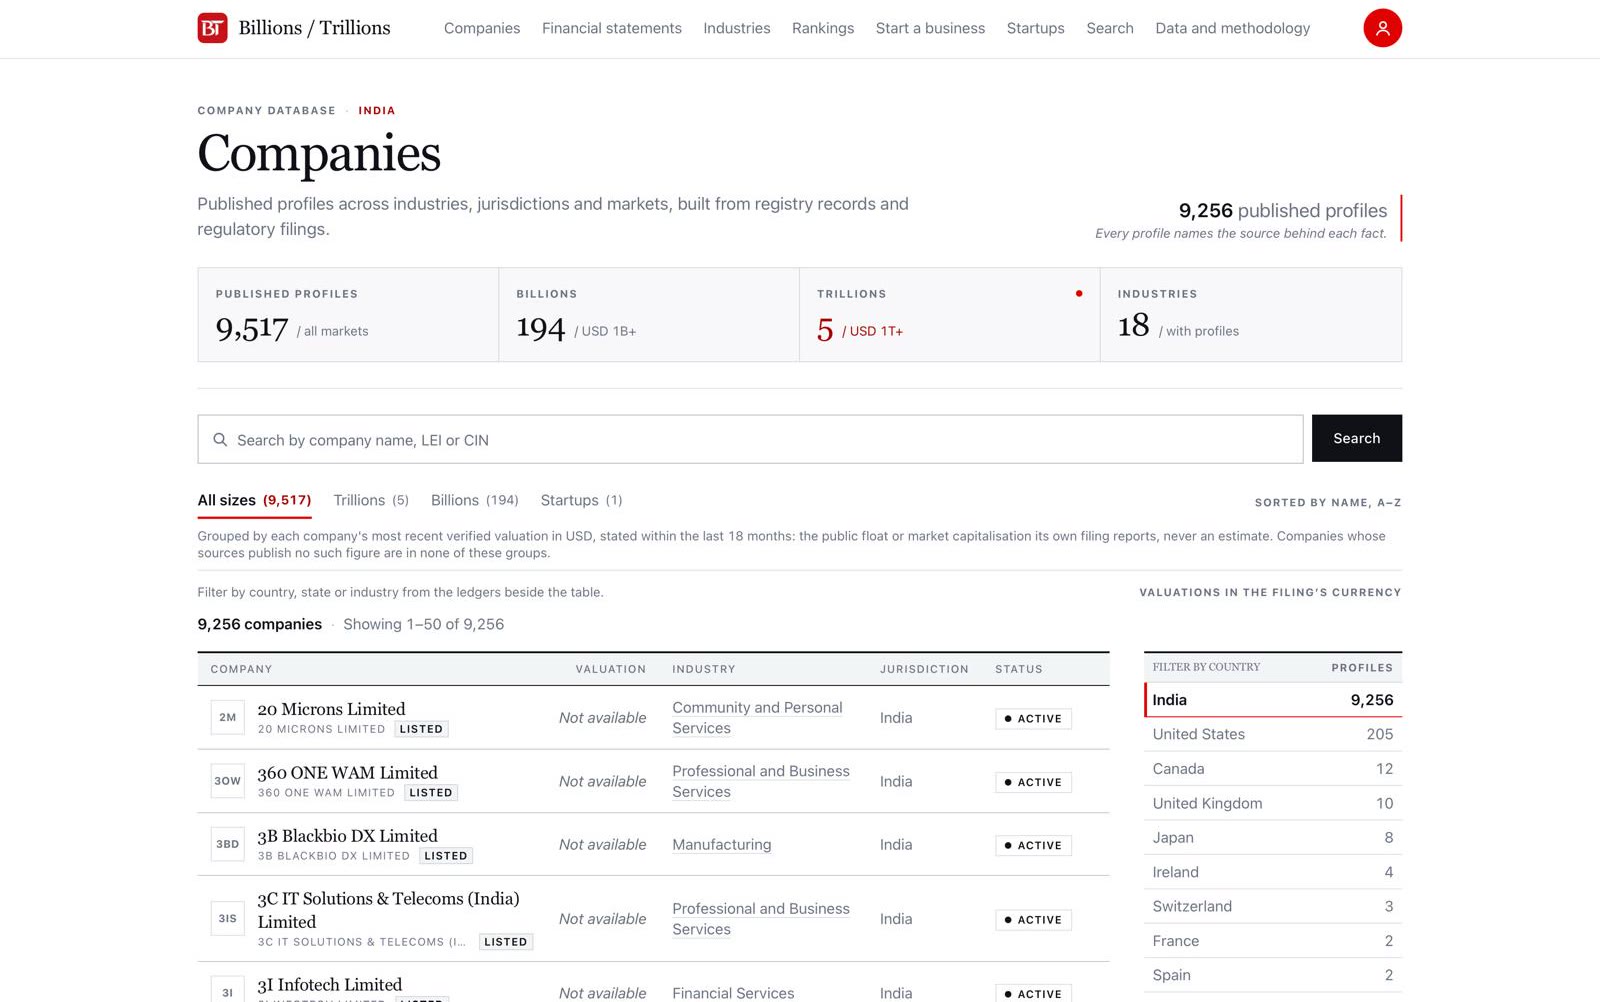1600x1002 pixels.
Task: Filter companies by United Kingdom
Action: [x=1273, y=803]
